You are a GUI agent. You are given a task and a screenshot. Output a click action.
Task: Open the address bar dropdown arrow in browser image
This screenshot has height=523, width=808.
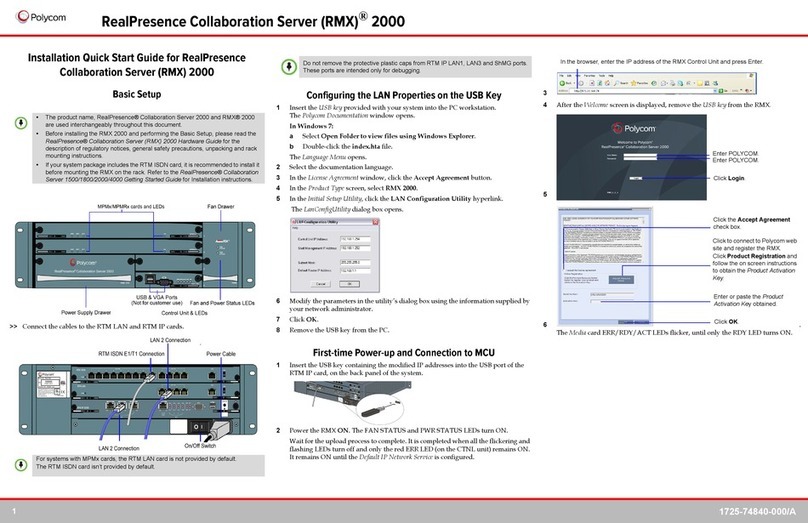click(x=715, y=91)
